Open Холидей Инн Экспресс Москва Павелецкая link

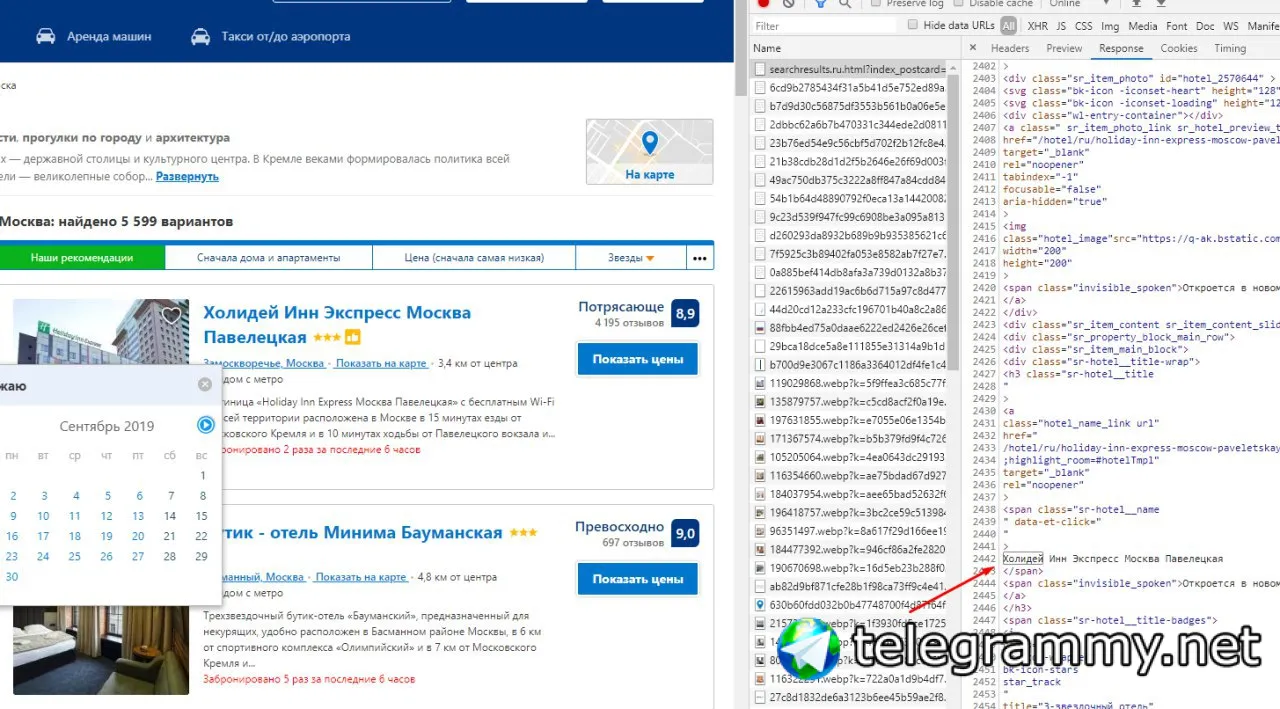point(337,324)
